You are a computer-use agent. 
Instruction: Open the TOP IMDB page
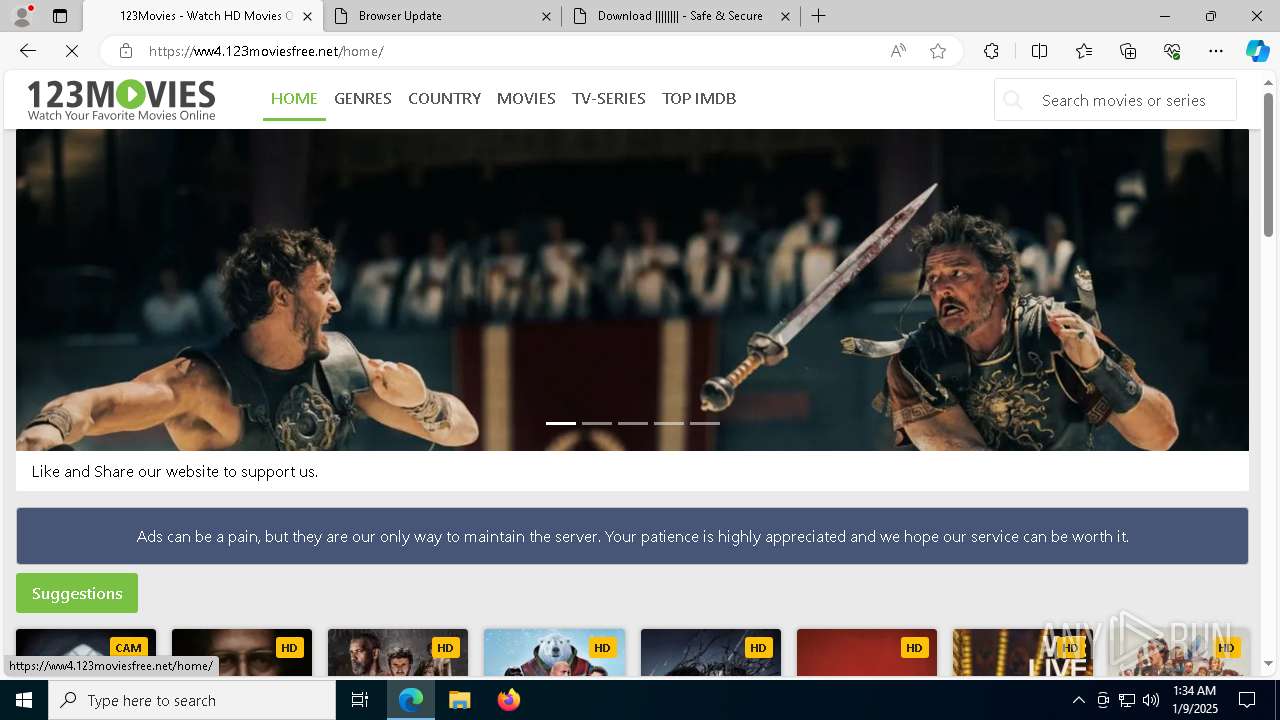tap(699, 98)
